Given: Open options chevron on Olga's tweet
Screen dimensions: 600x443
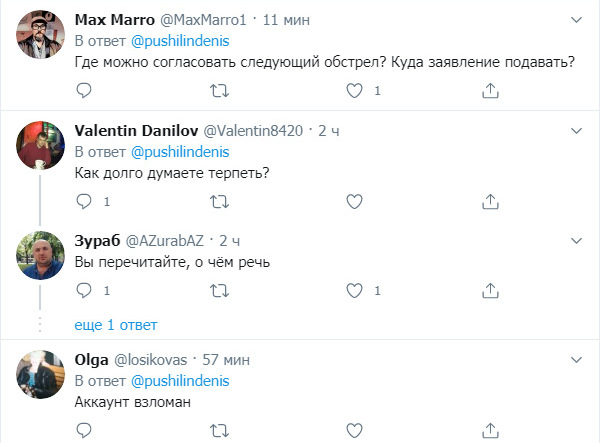Looking at the screenshot, I should (576, 358).
